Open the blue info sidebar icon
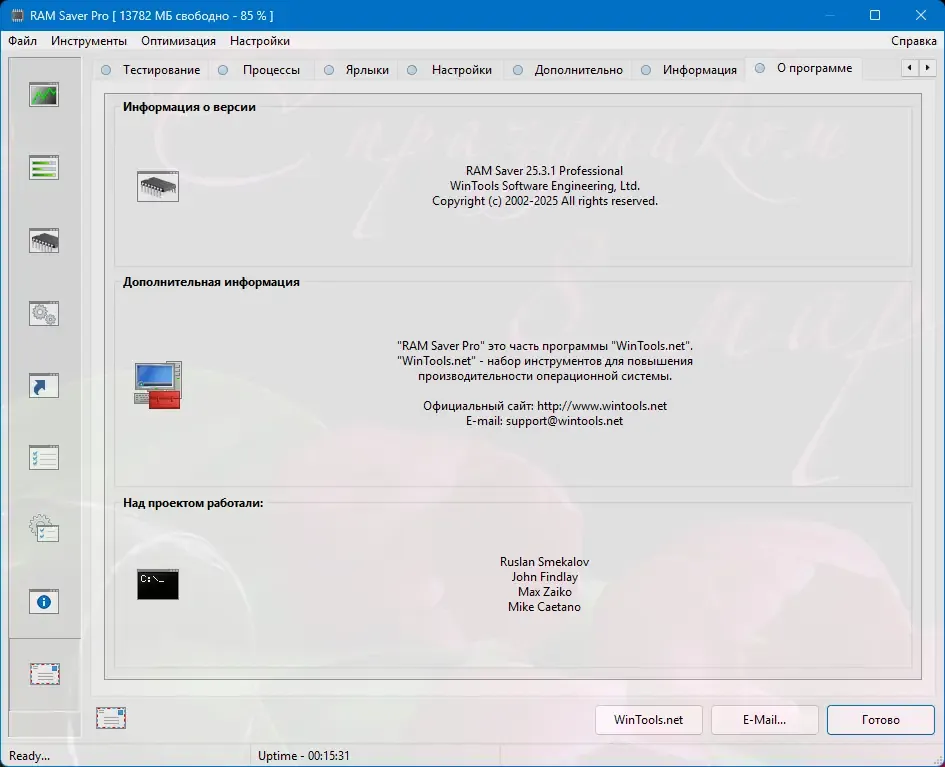This screenshot has height=767, width=945. point(44,602)
